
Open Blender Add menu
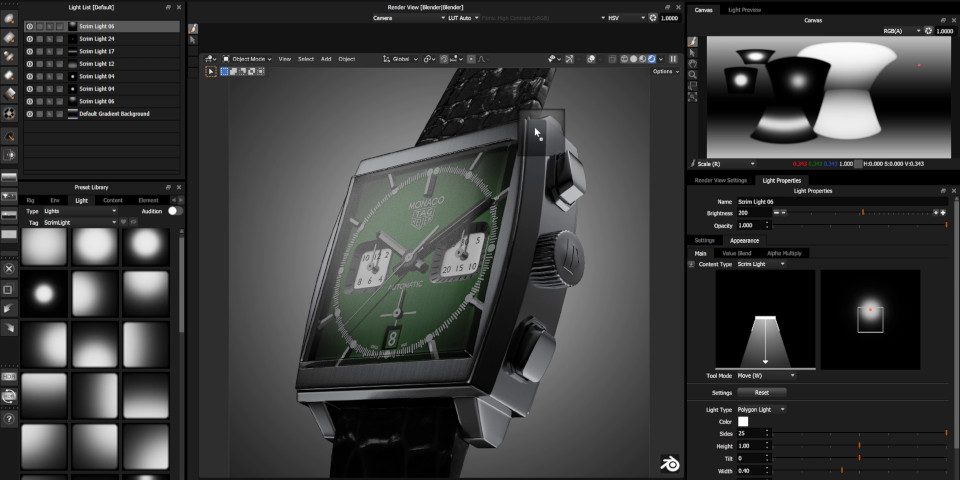(x=326, y=59)
